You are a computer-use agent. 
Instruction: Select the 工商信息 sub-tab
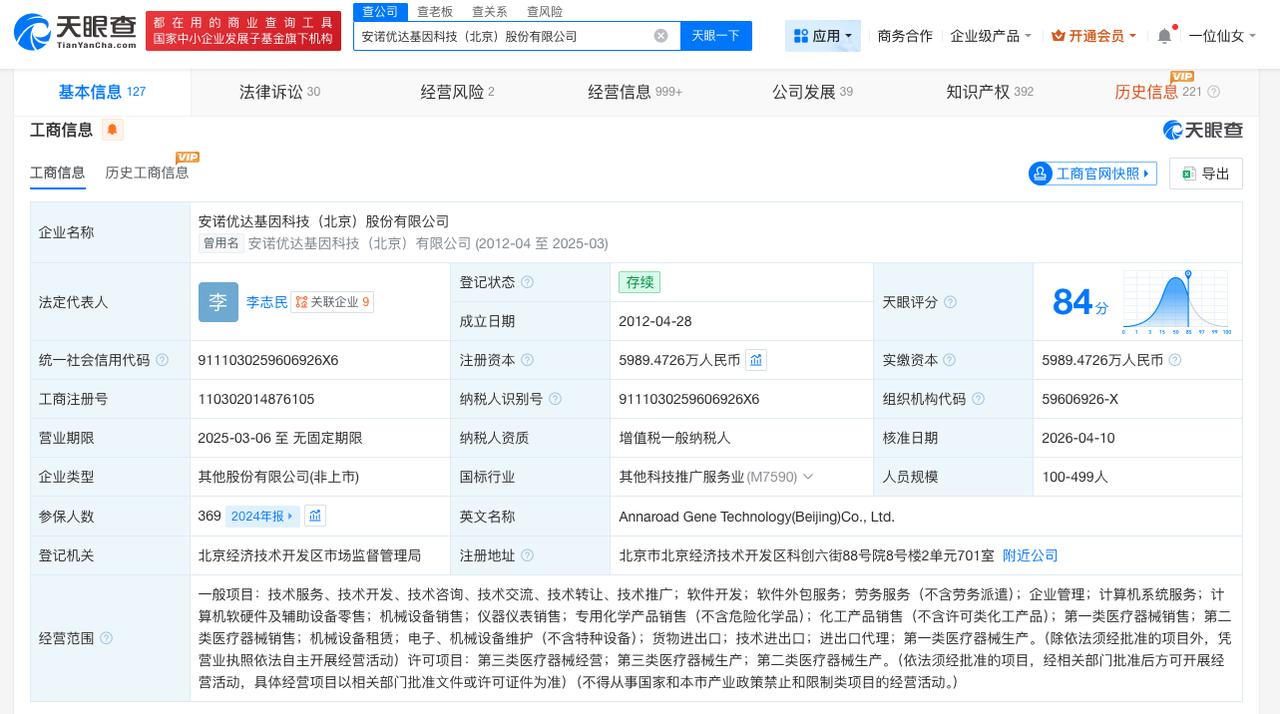[58, 173]
